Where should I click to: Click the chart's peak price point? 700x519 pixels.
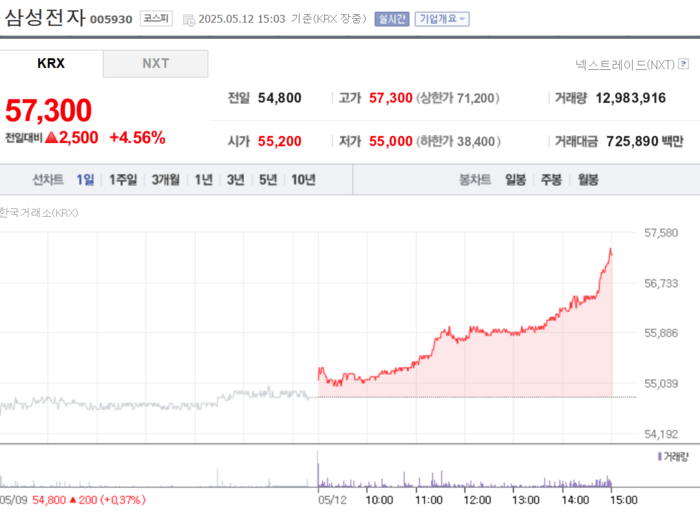pyautogui.click(x=610, y=249)
